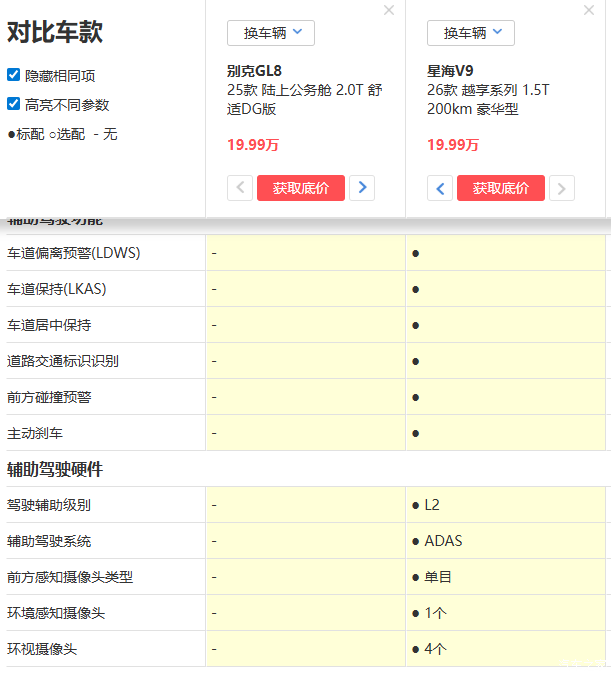Viewport: 611px width, 676px height.
Task: Select the 车道偏离预警(LDWS) row label
Action: tap(74, 253)
